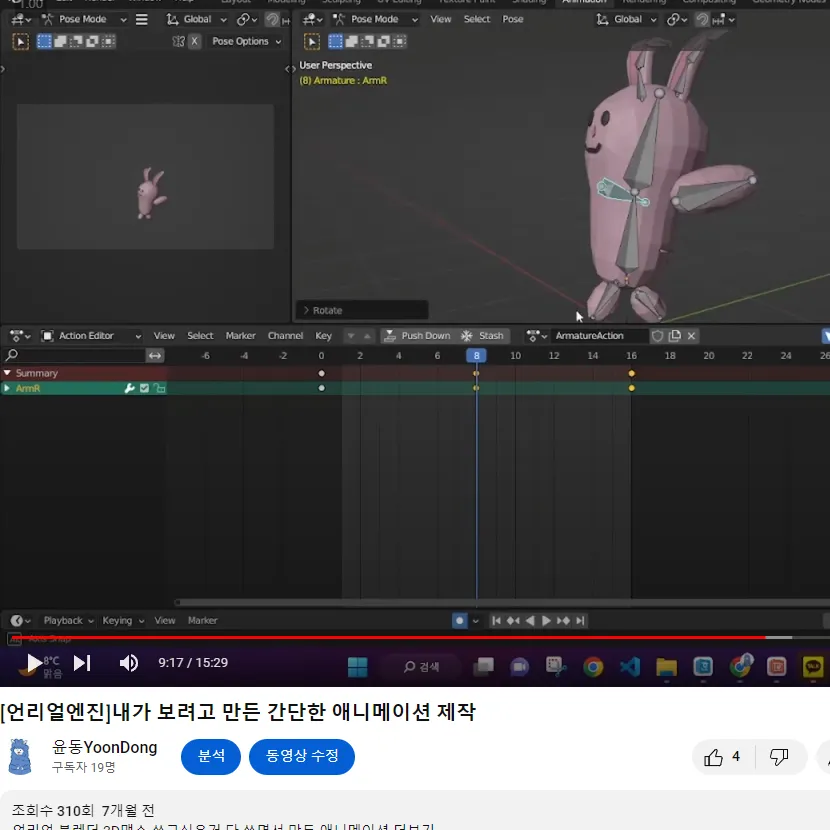The image size is (830, 830).
Task: Click the YouTube play button
Action: (x=33, y=663)
